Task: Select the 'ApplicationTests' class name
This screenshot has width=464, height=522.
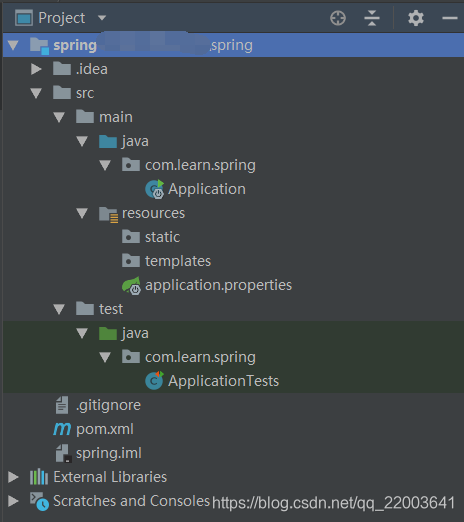Action: coord(223,381)
